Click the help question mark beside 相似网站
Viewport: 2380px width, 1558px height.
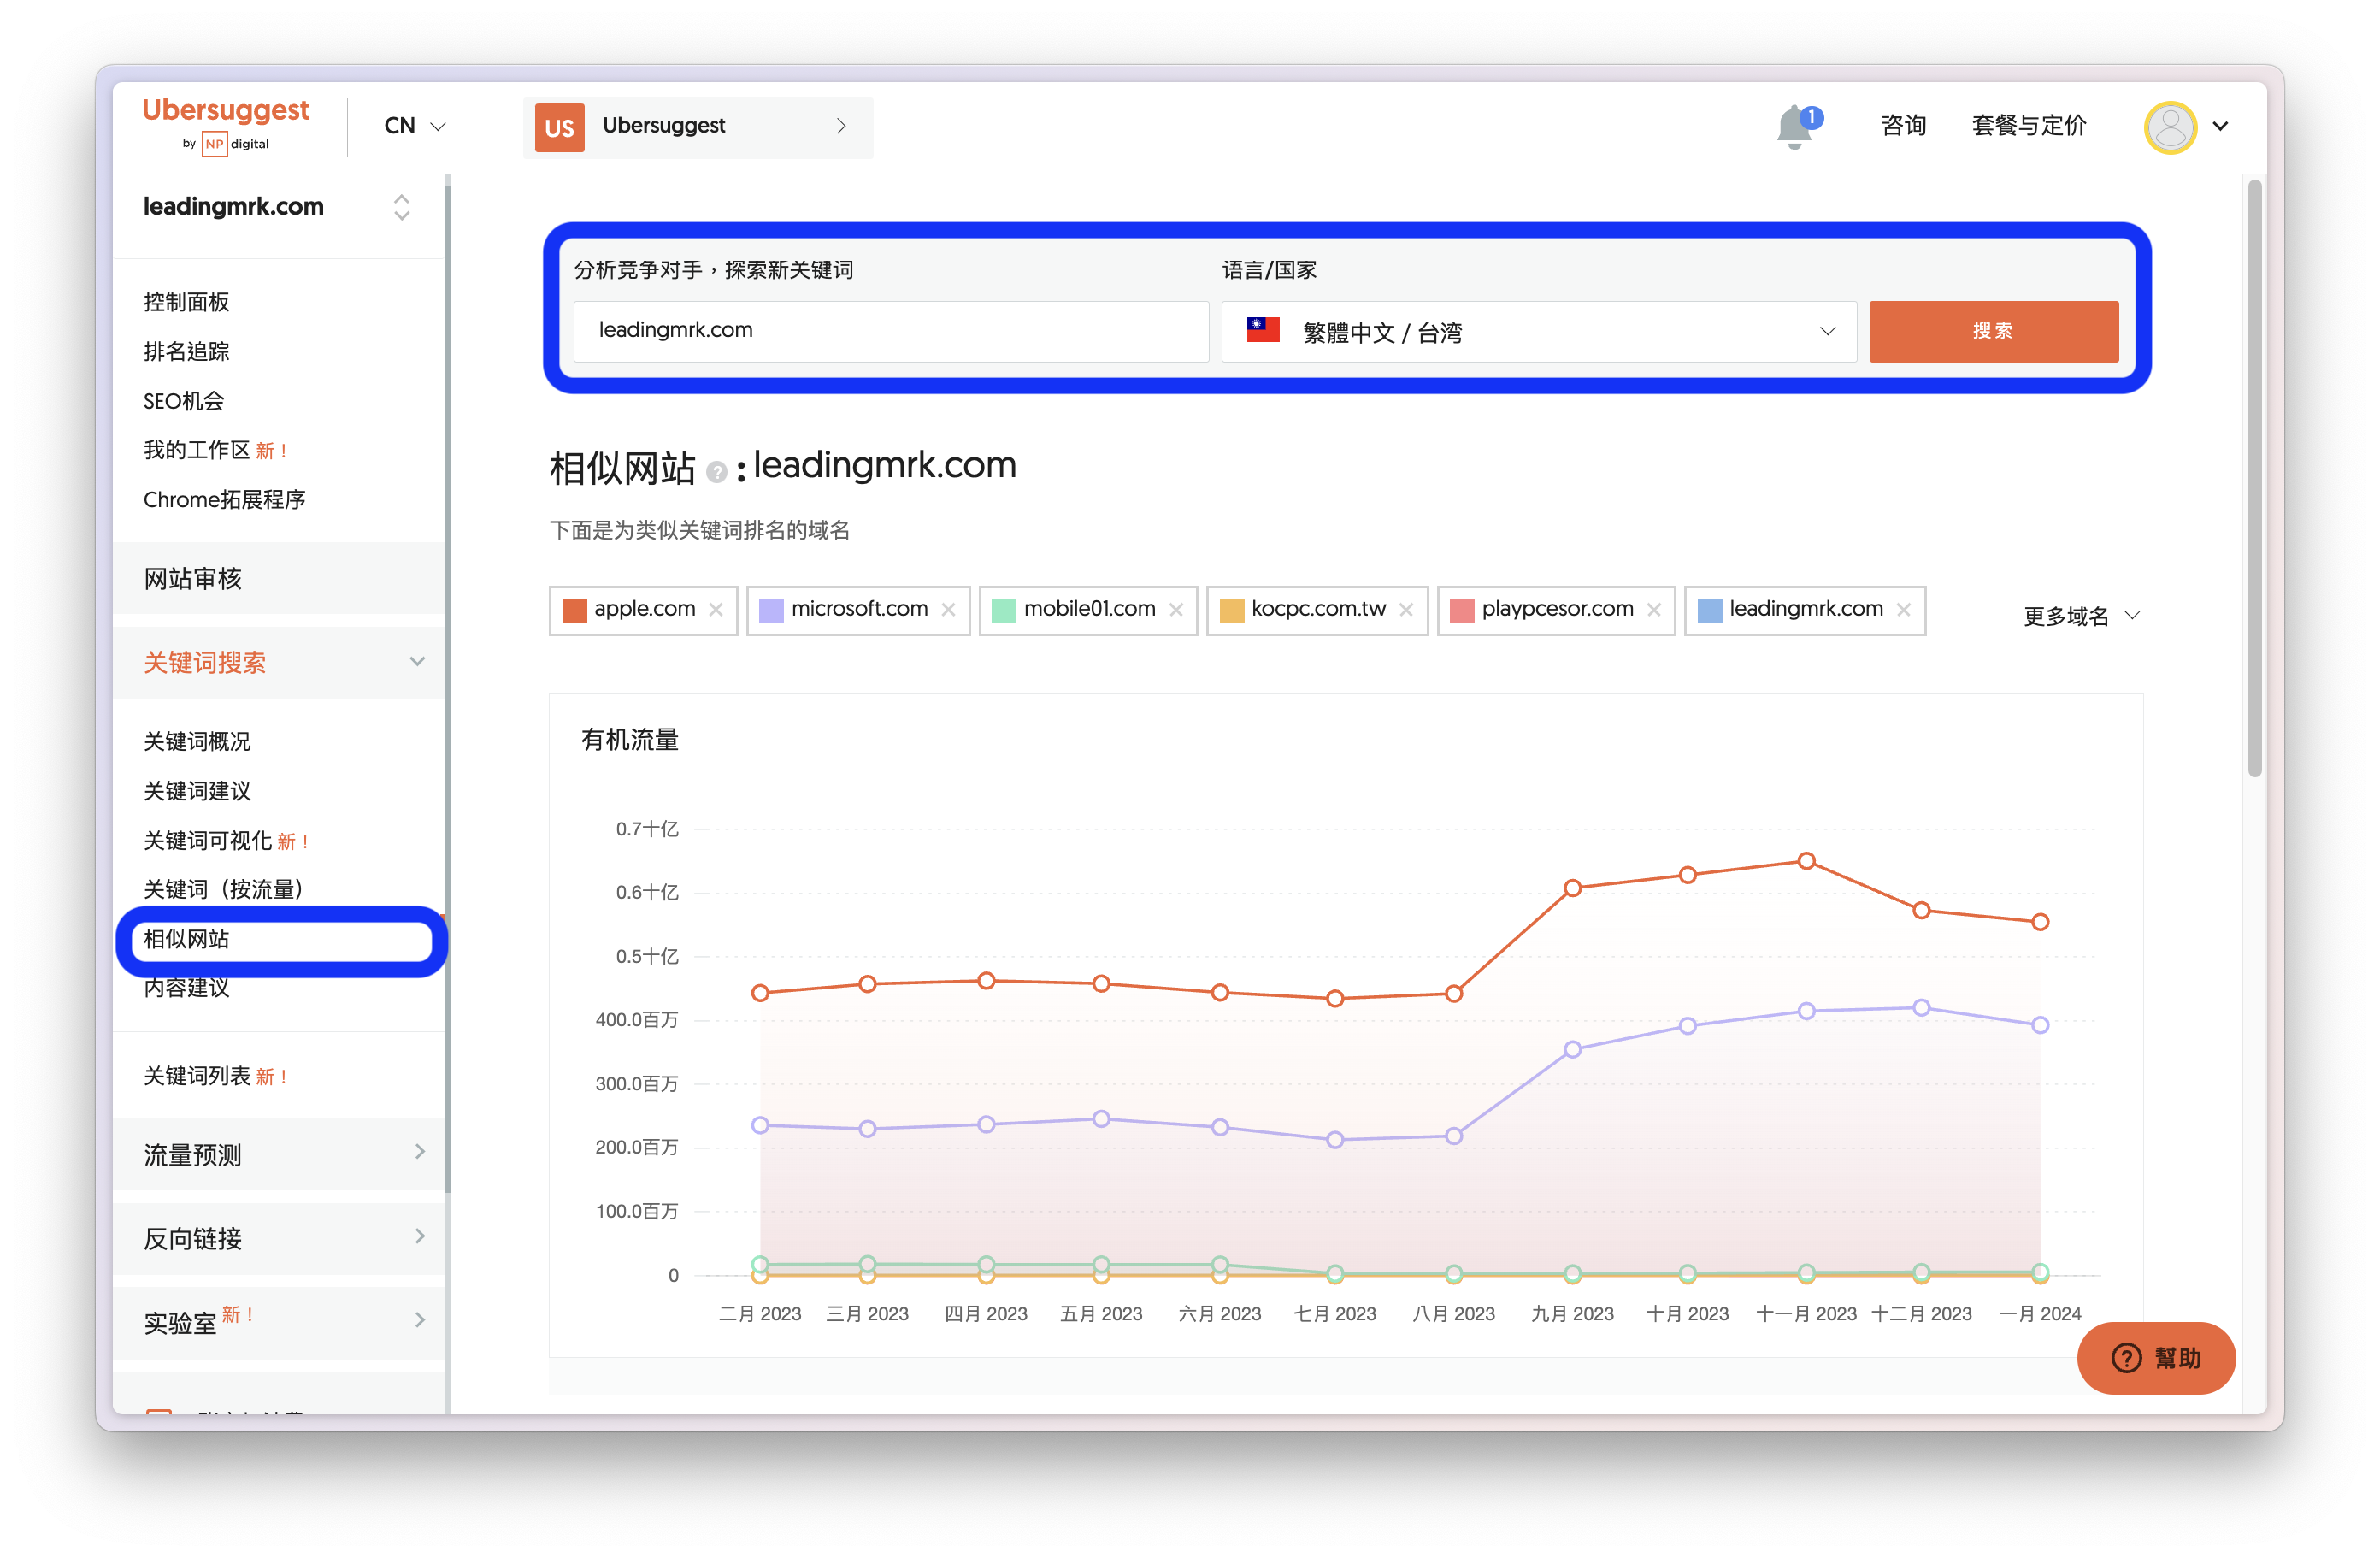[x=716, y=471]
